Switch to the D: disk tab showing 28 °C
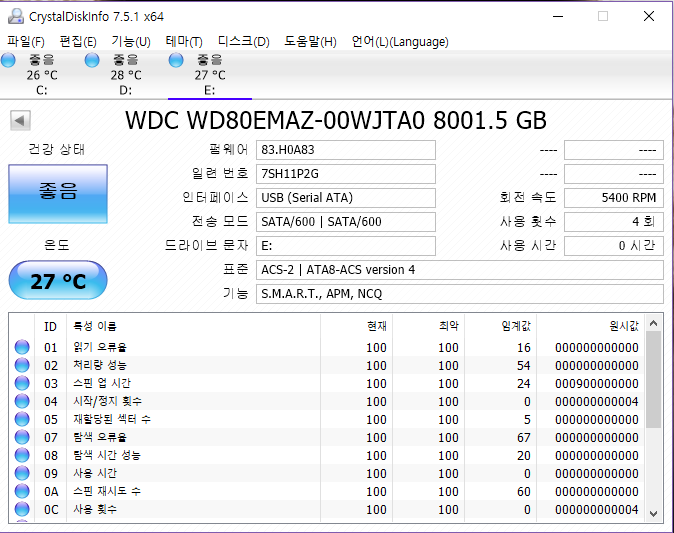 click(126, 75)
